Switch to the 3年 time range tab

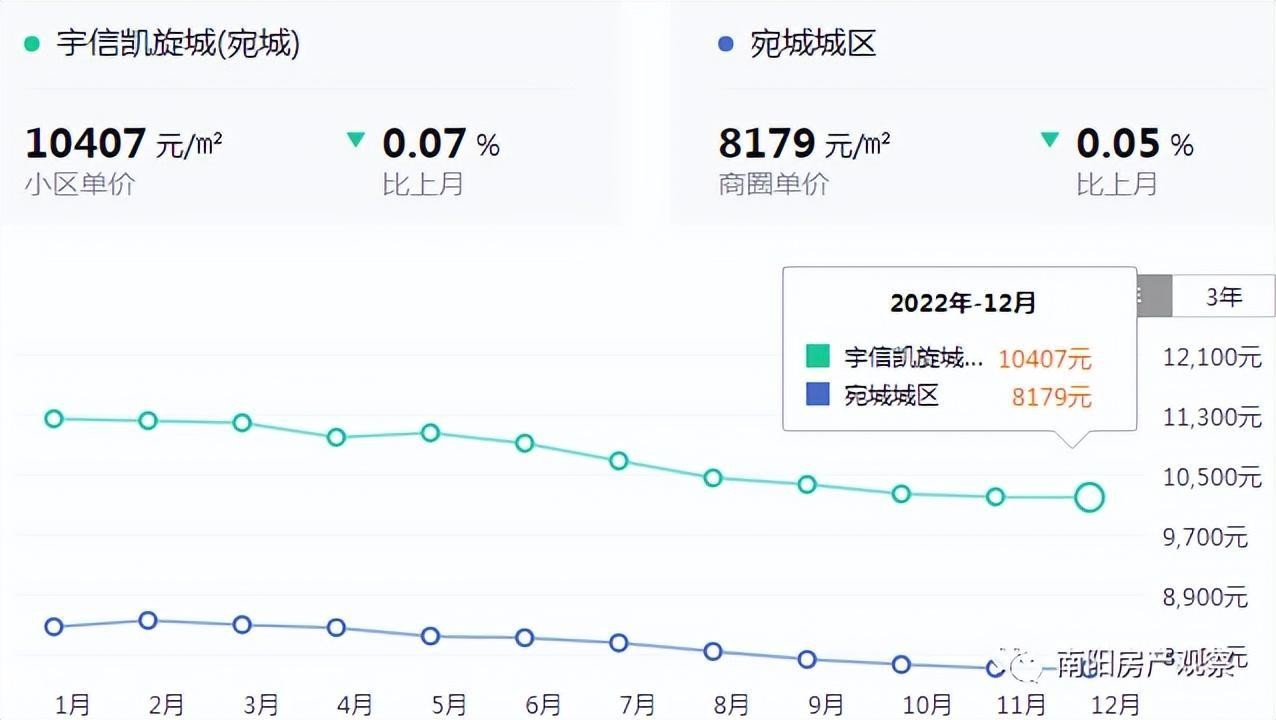click(x=1223, y=297)
